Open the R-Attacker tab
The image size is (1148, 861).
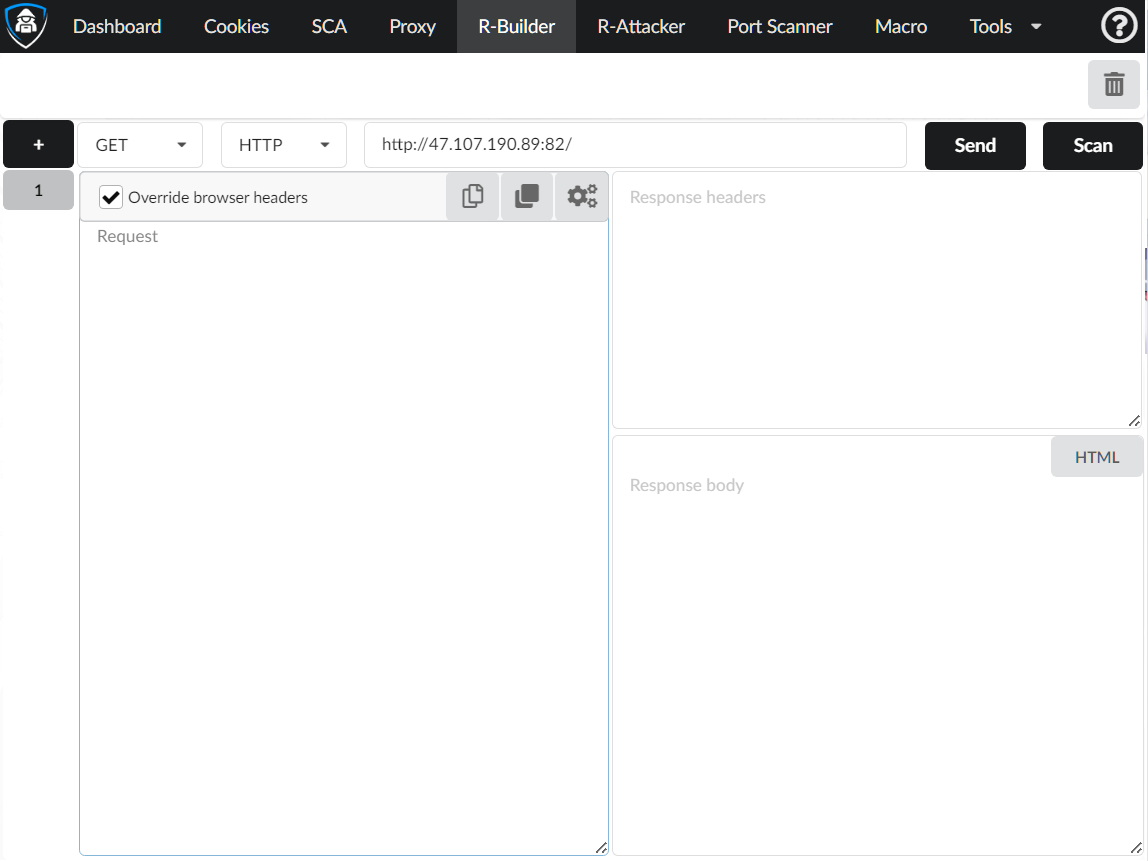pos(641,27)
